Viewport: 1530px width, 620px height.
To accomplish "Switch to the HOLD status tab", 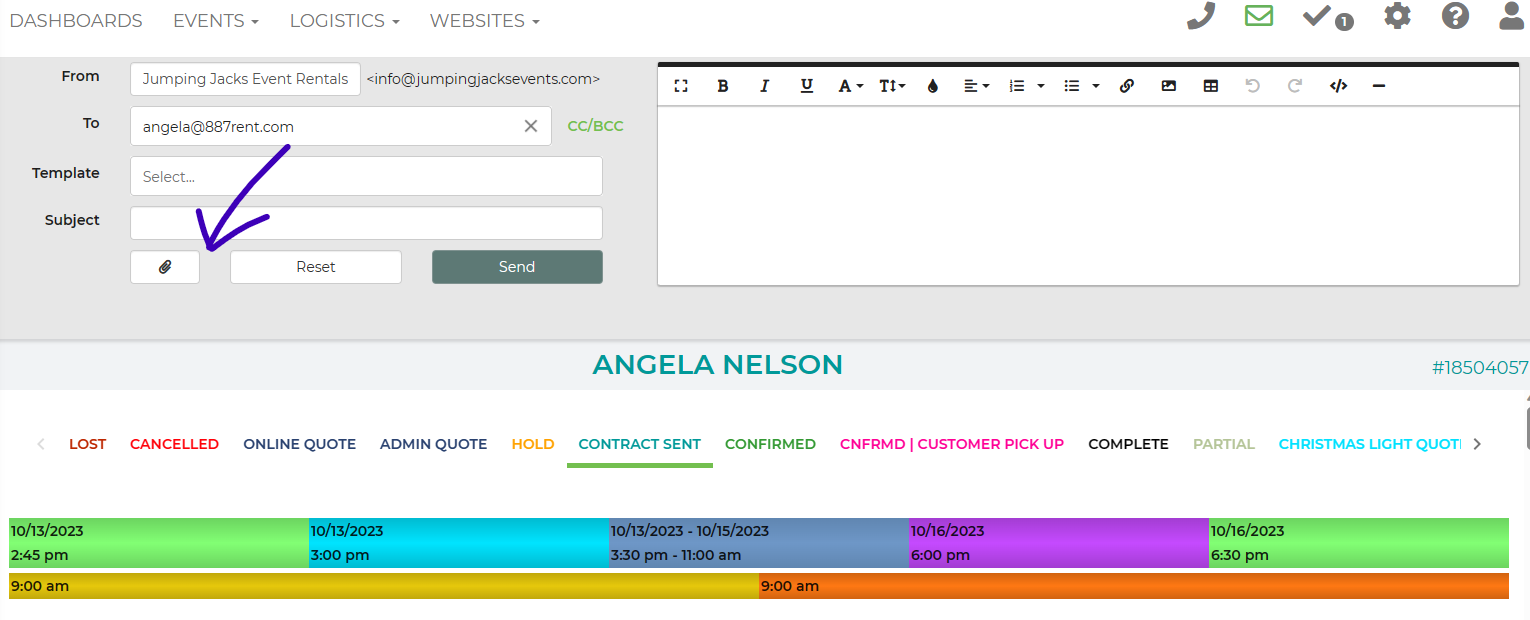I will click(x=532, y=444).
